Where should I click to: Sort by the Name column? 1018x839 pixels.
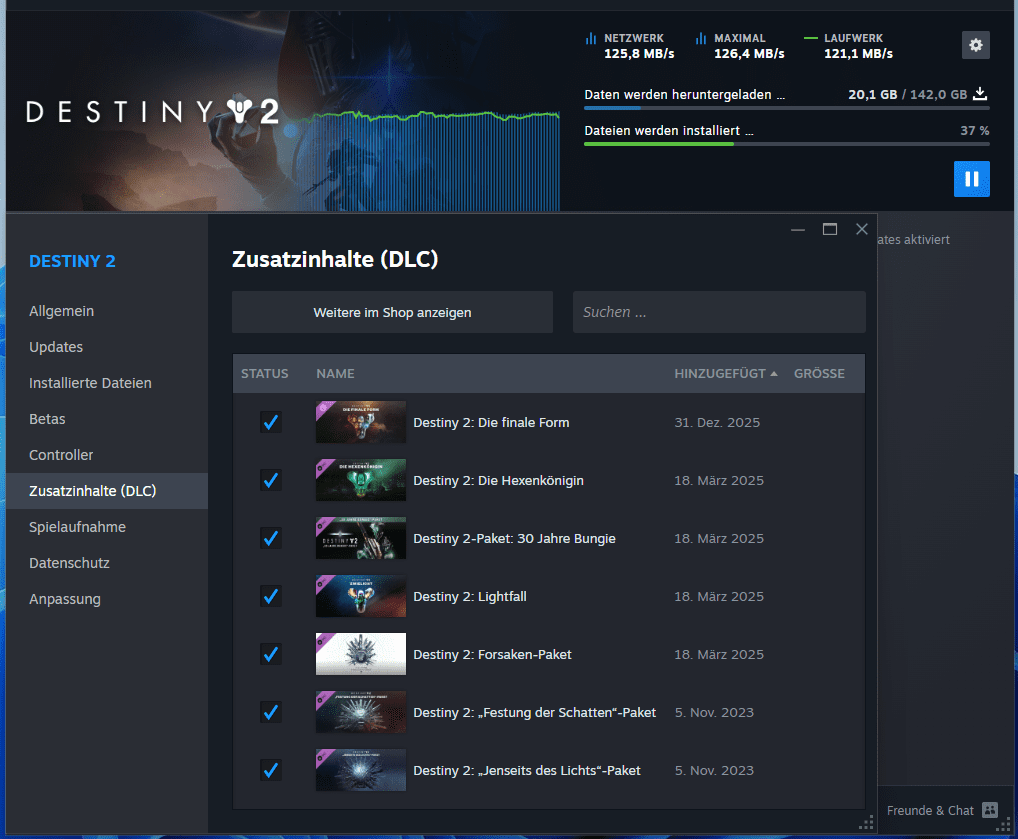335,373
